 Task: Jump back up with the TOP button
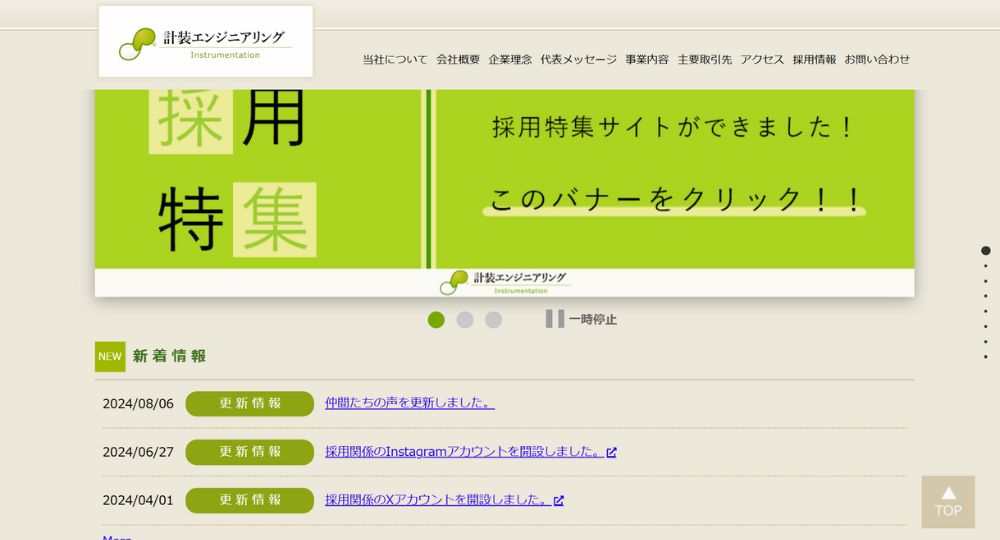(x=948, y=502)
